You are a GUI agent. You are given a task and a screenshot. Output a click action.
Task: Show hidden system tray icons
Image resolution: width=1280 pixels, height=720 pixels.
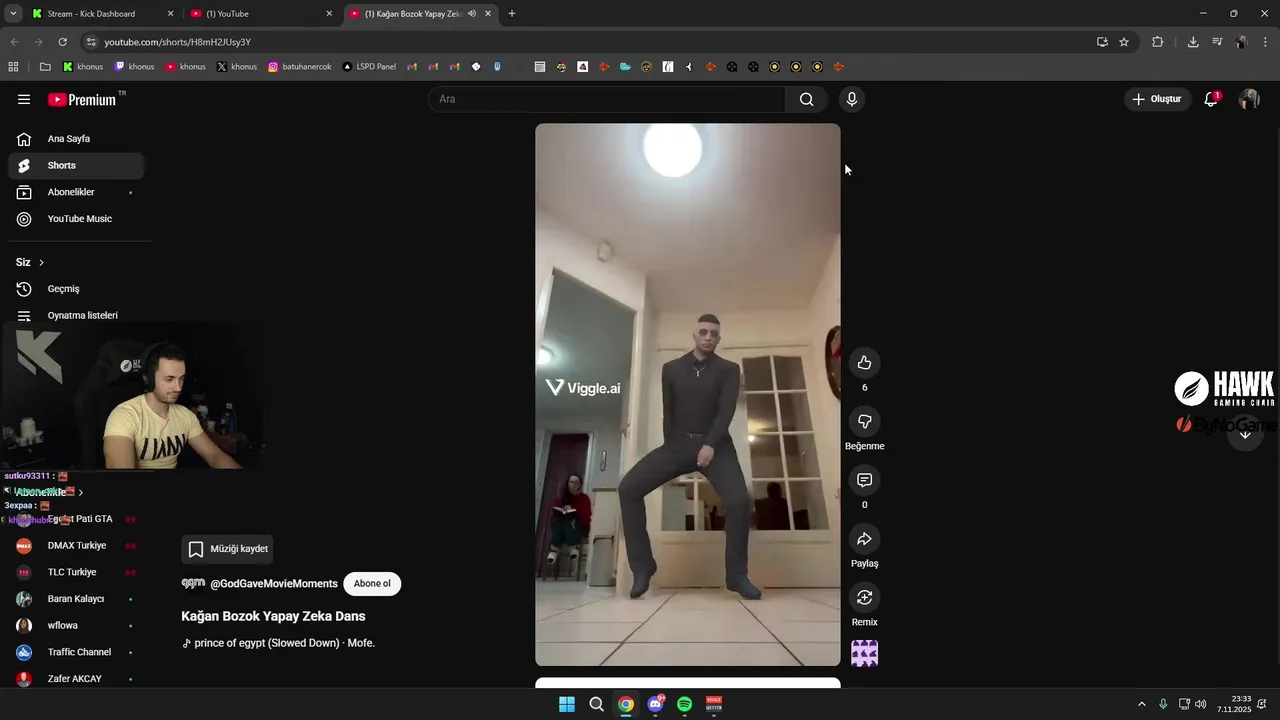(1141, 704)
